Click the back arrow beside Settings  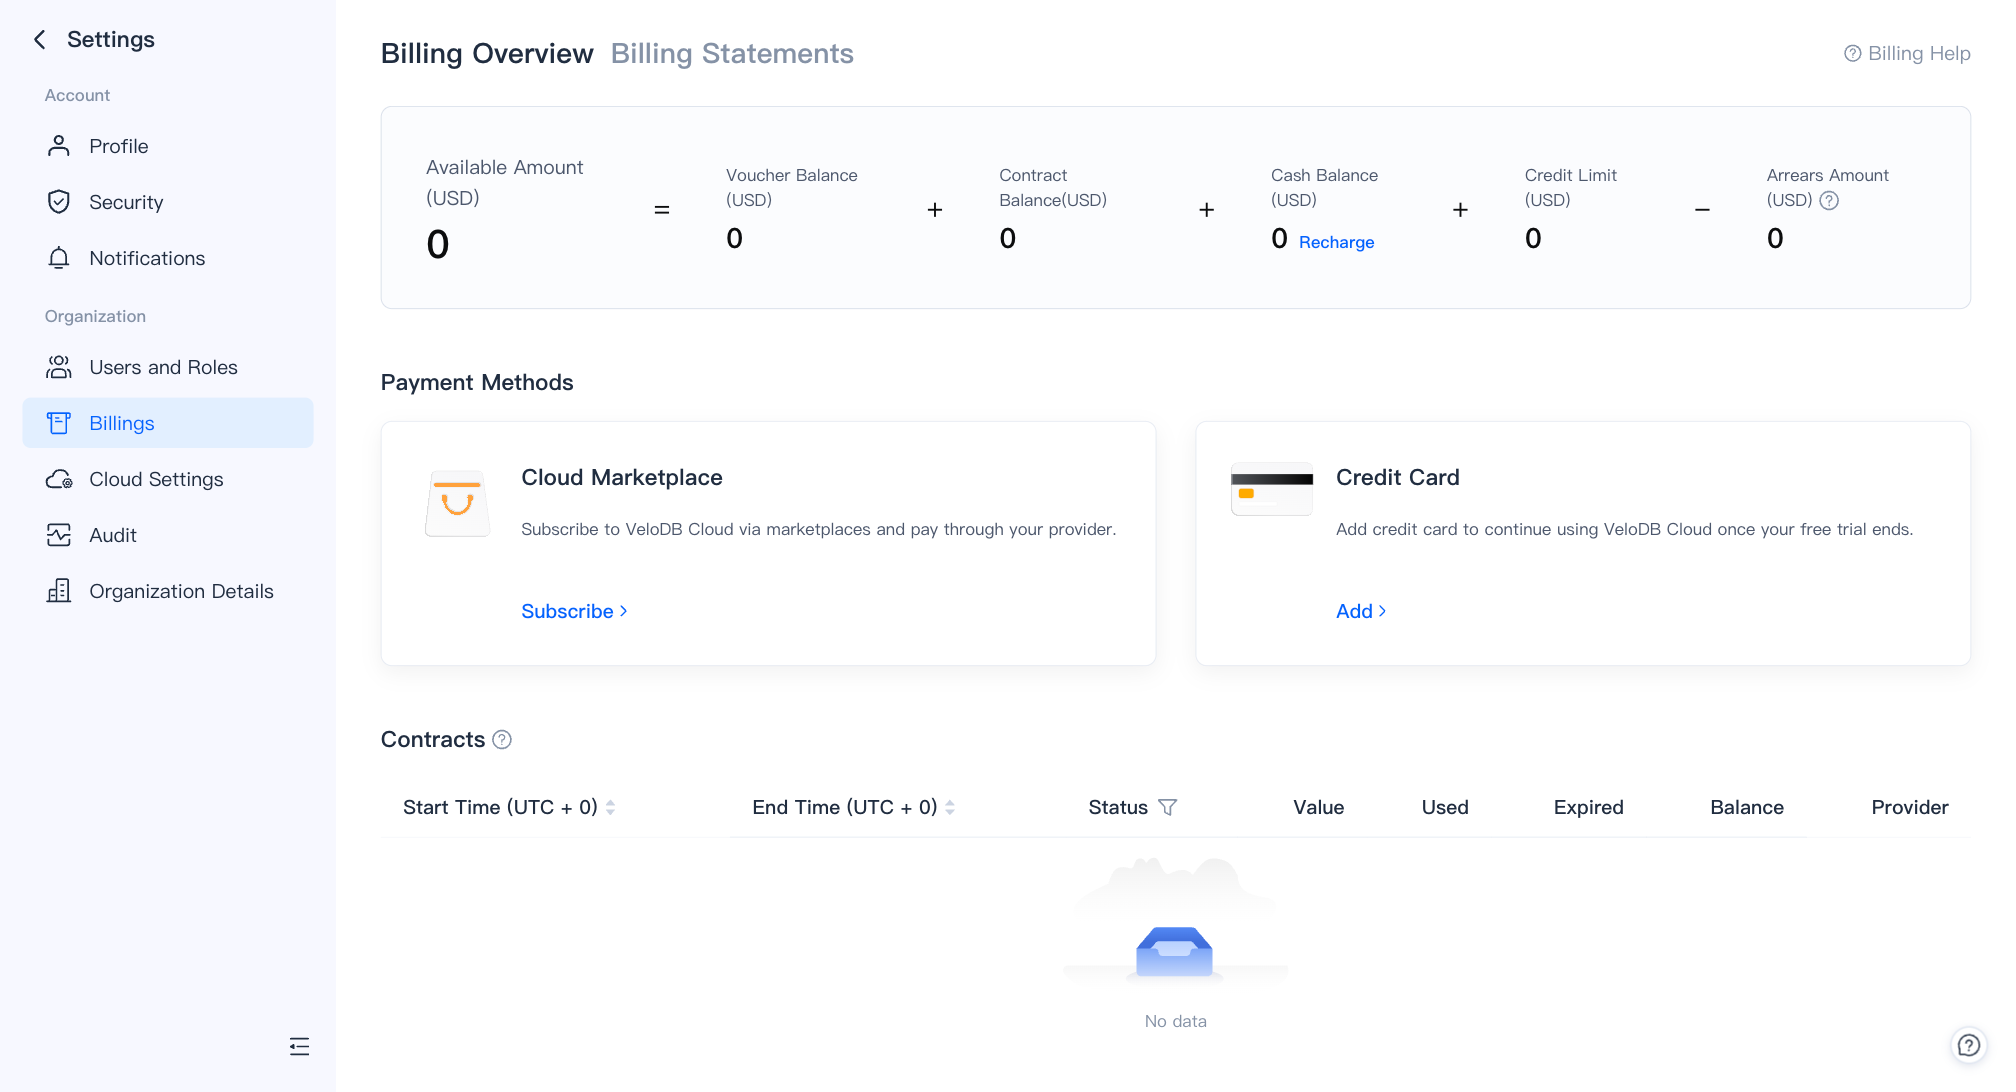tap(38, 39)
